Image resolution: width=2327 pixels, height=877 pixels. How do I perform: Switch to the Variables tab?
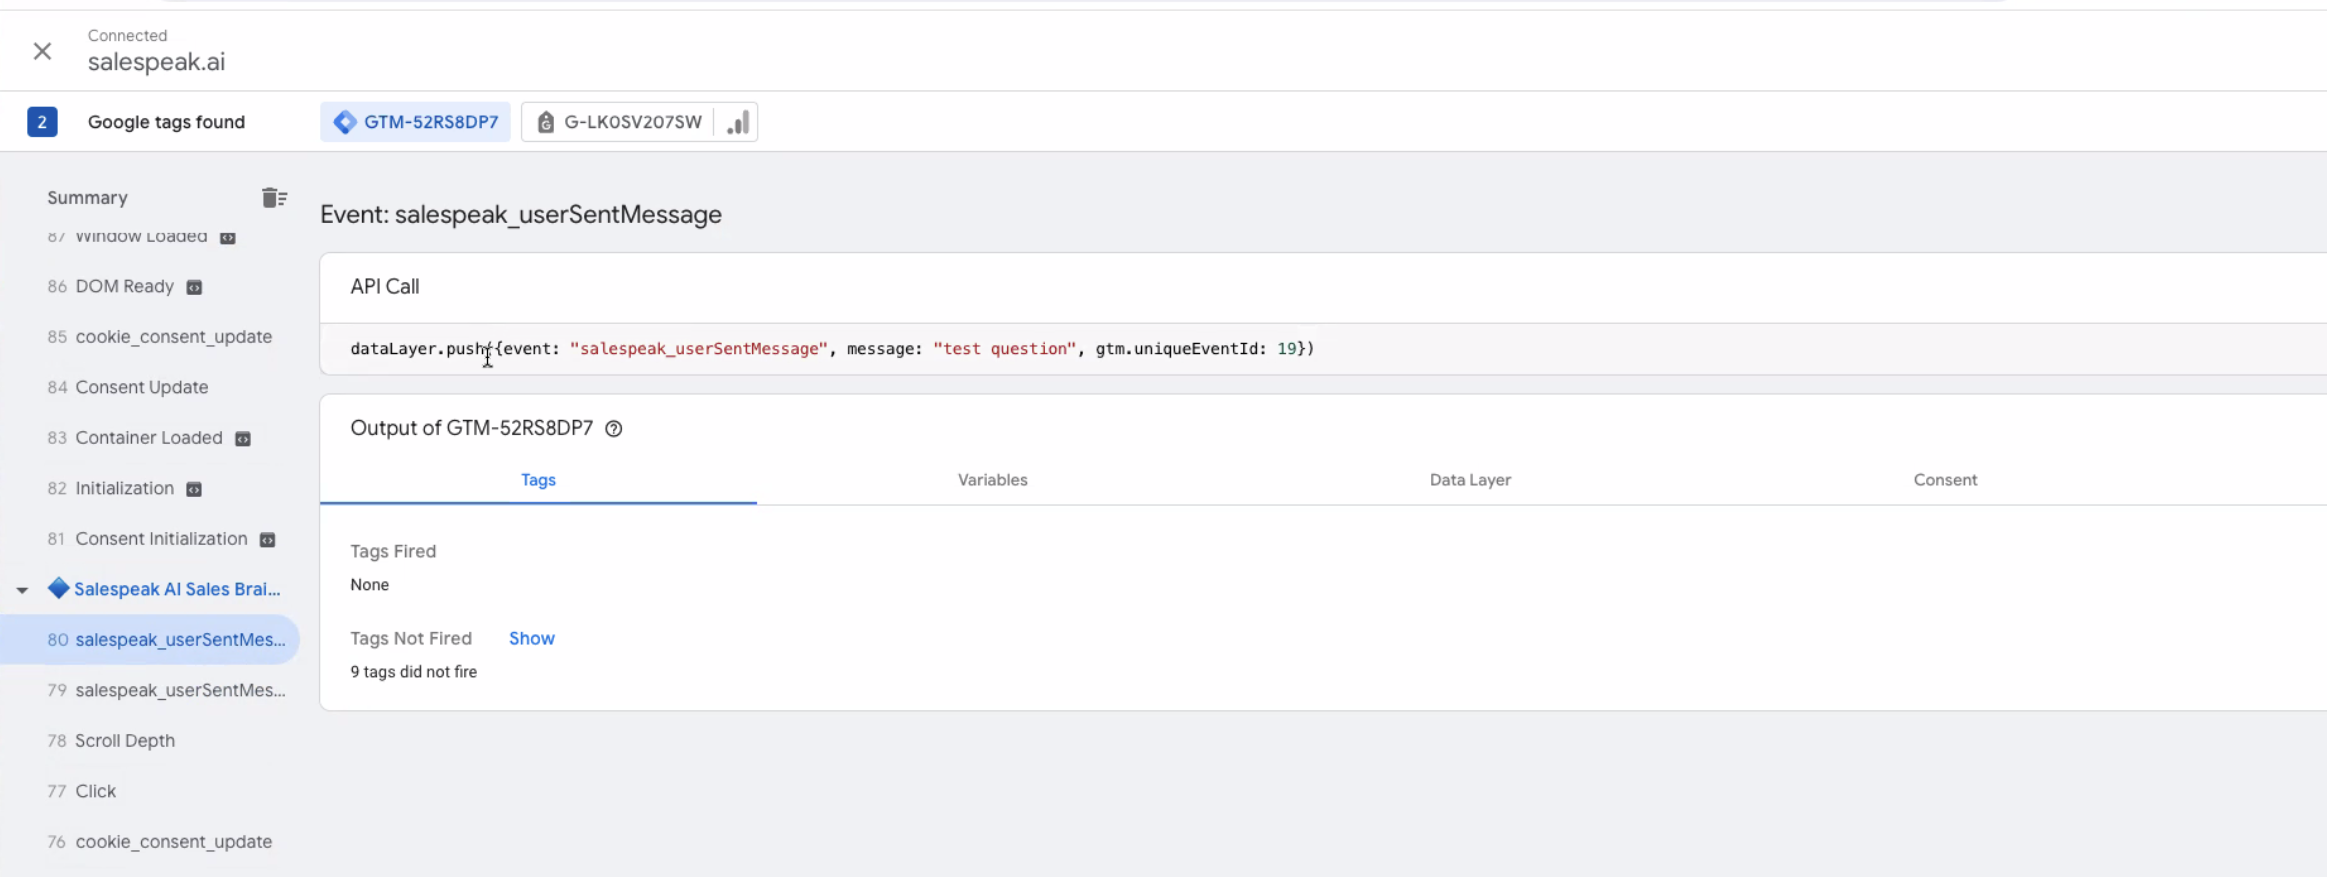992,480
